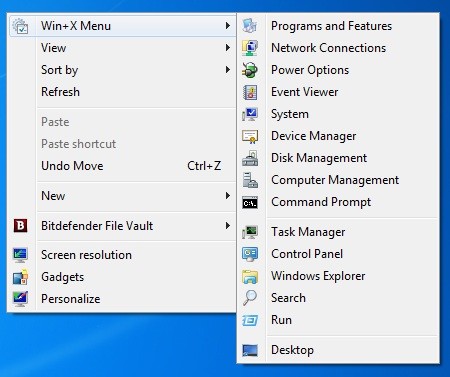Screen dimensions: 450x377
Task: Click the Task Manager icon
Action: (250, 232)
